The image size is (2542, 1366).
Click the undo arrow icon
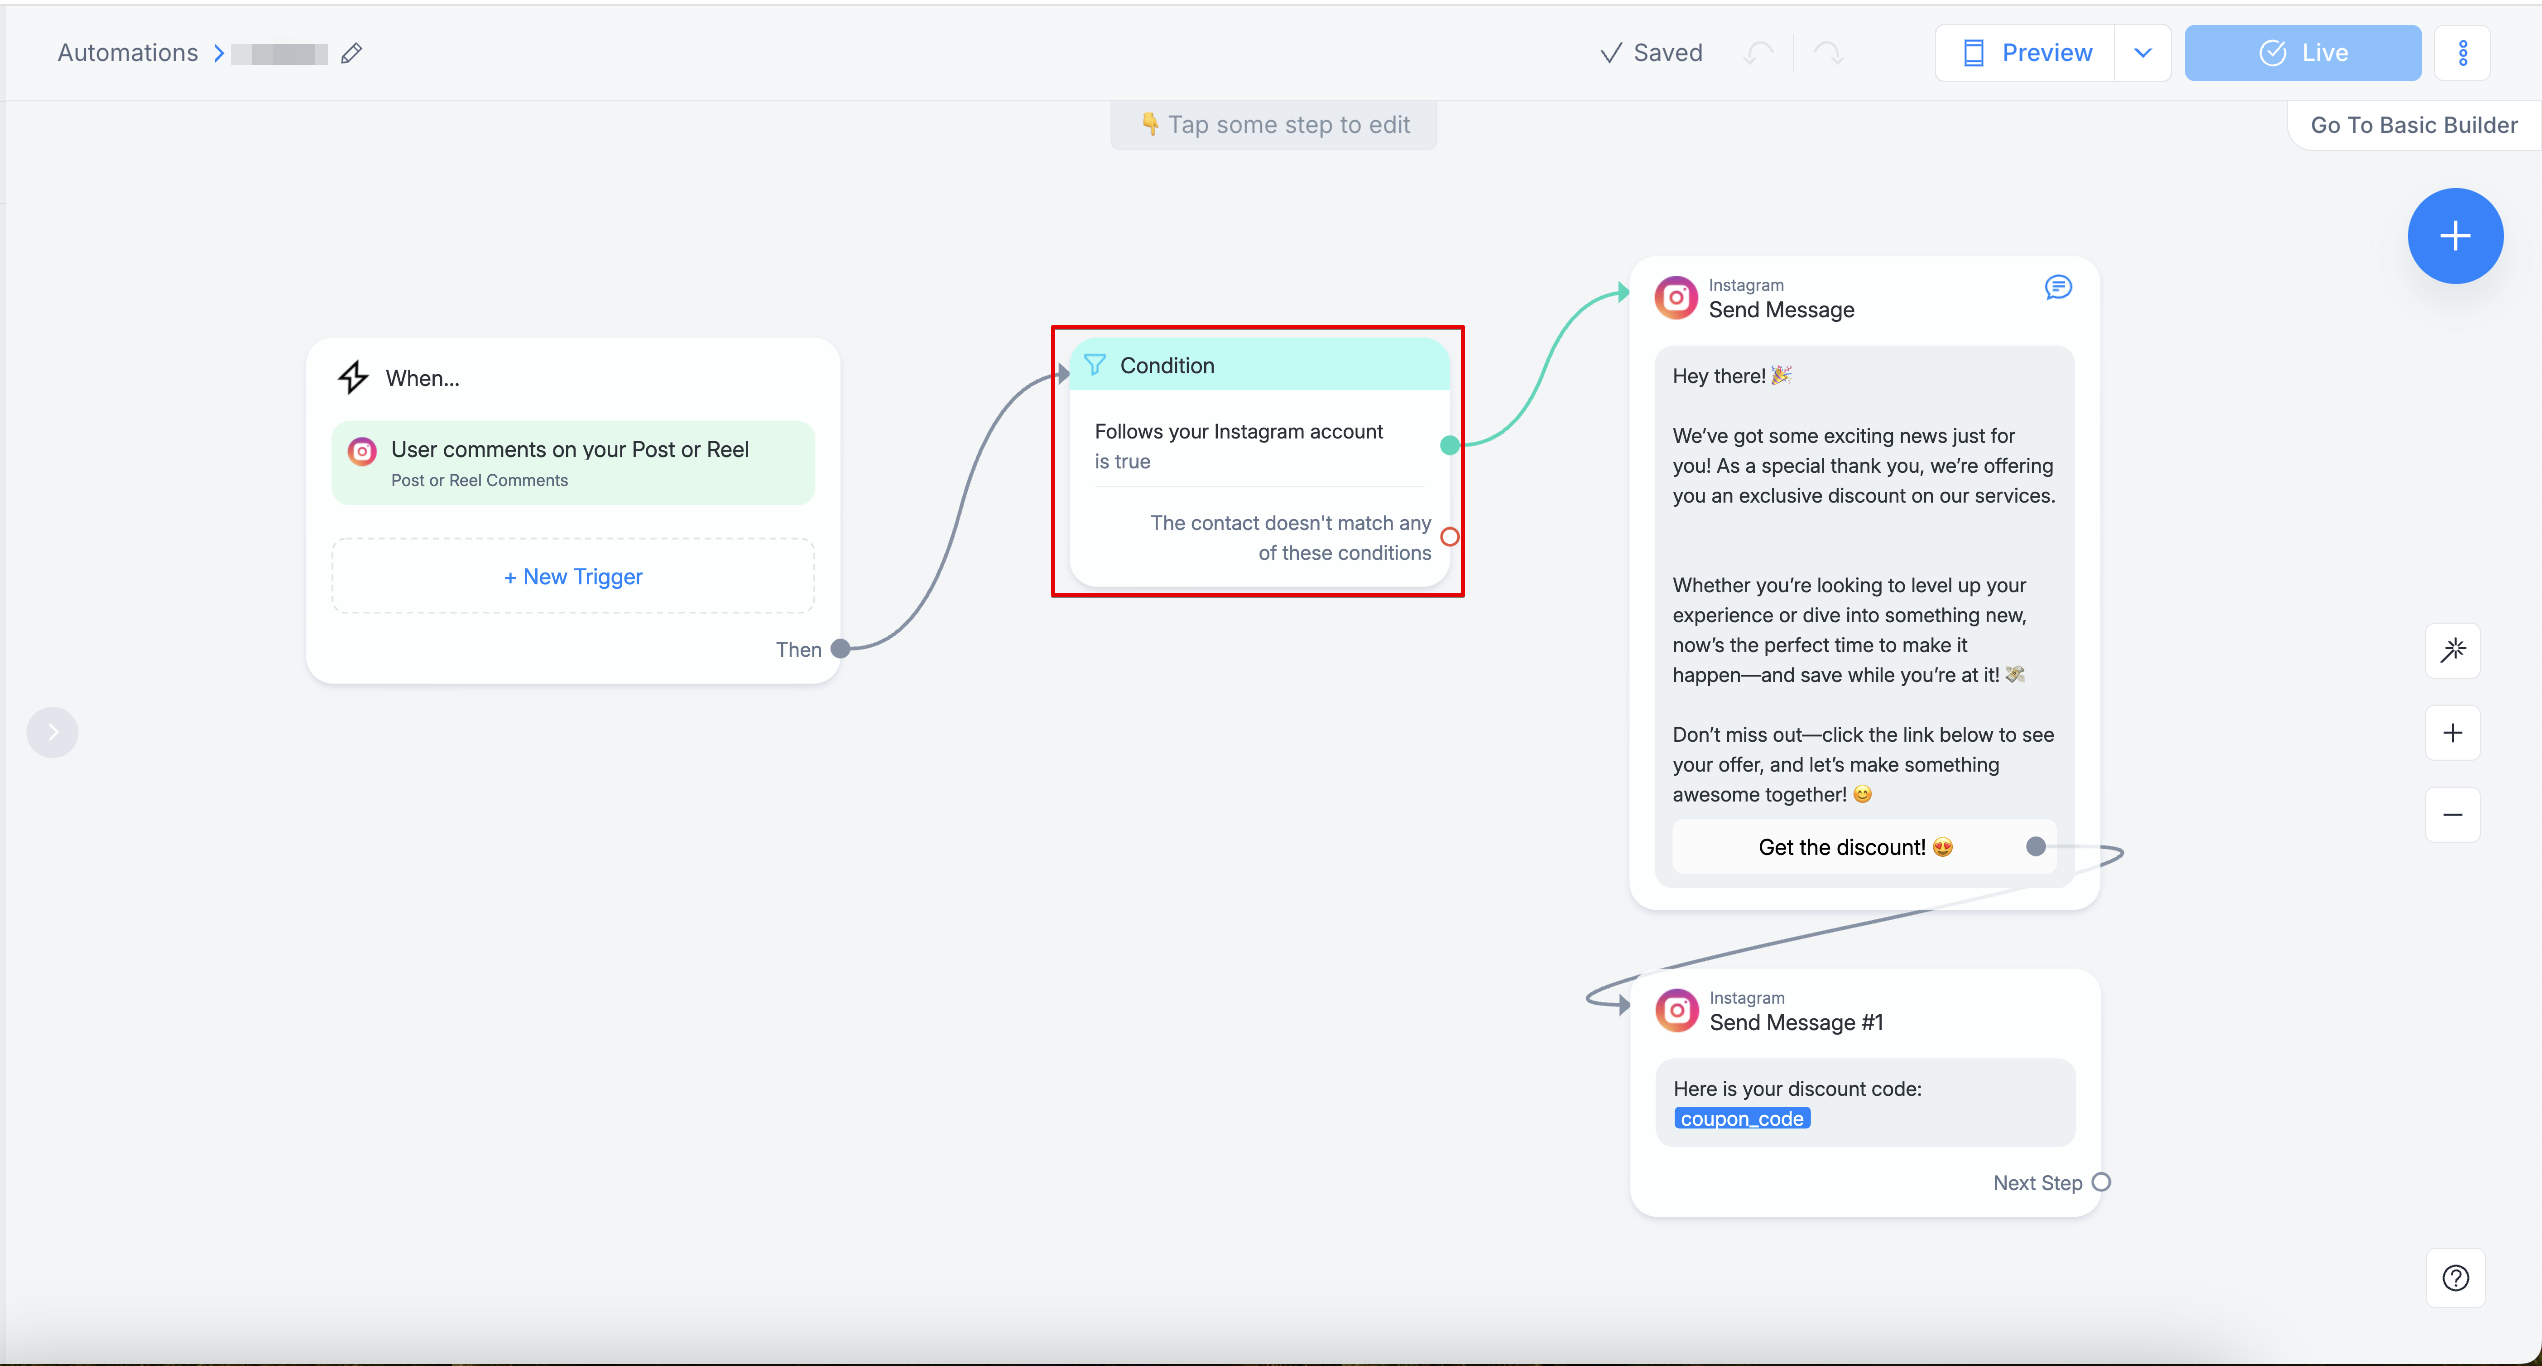pyautogui.click(x=1758, y=53)
